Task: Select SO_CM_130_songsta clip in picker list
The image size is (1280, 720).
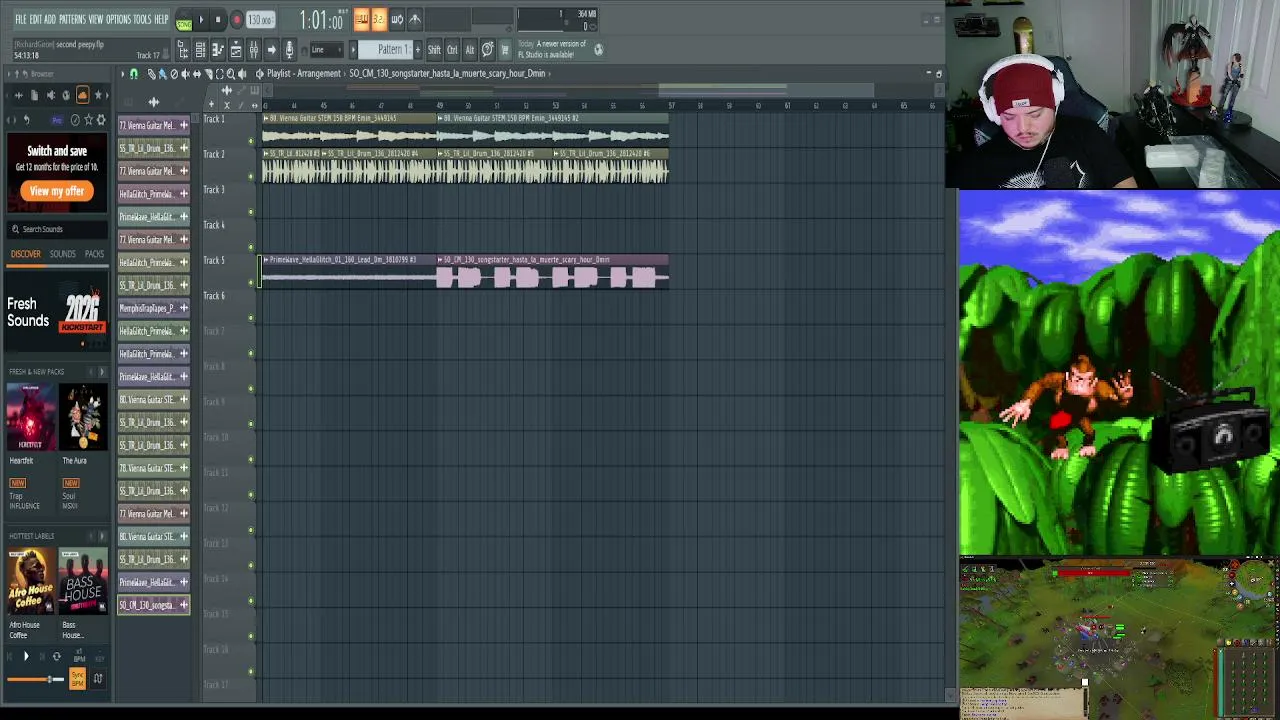Action: pos(154,605)
